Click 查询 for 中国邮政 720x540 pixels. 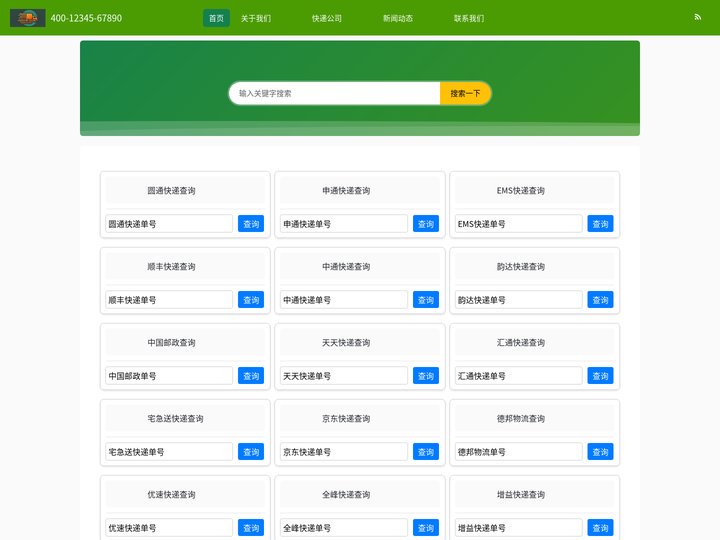pos(251,376)
